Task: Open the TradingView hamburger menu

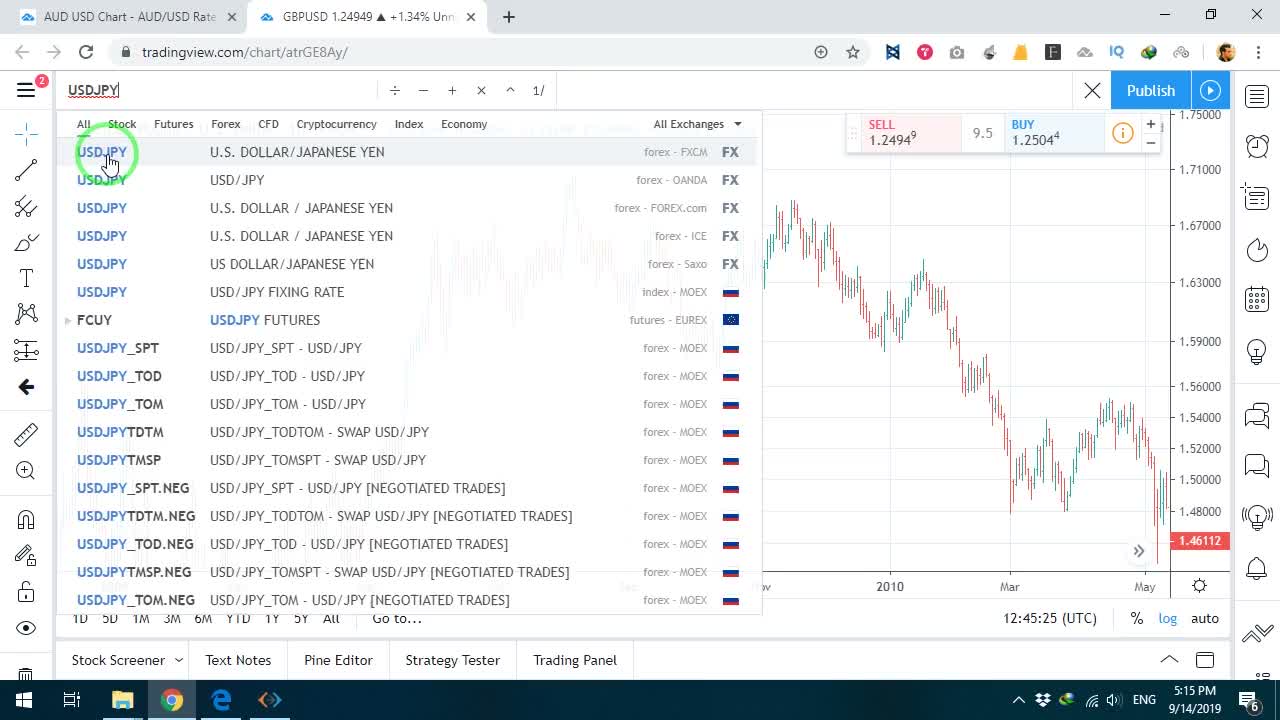Action: click(x=26, y=90)
